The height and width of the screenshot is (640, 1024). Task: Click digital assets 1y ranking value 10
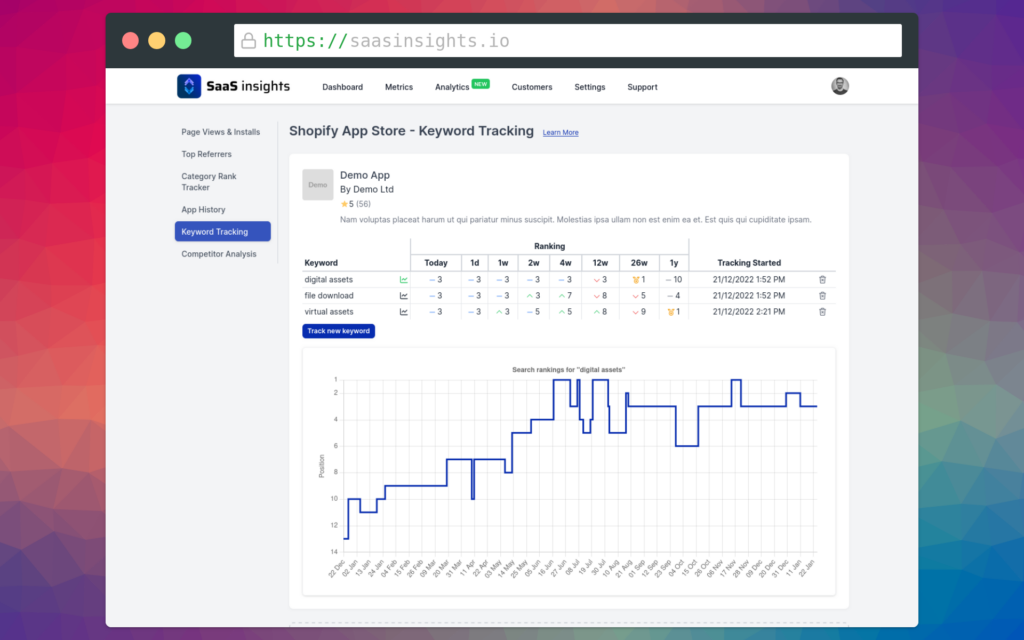point(677,280)
